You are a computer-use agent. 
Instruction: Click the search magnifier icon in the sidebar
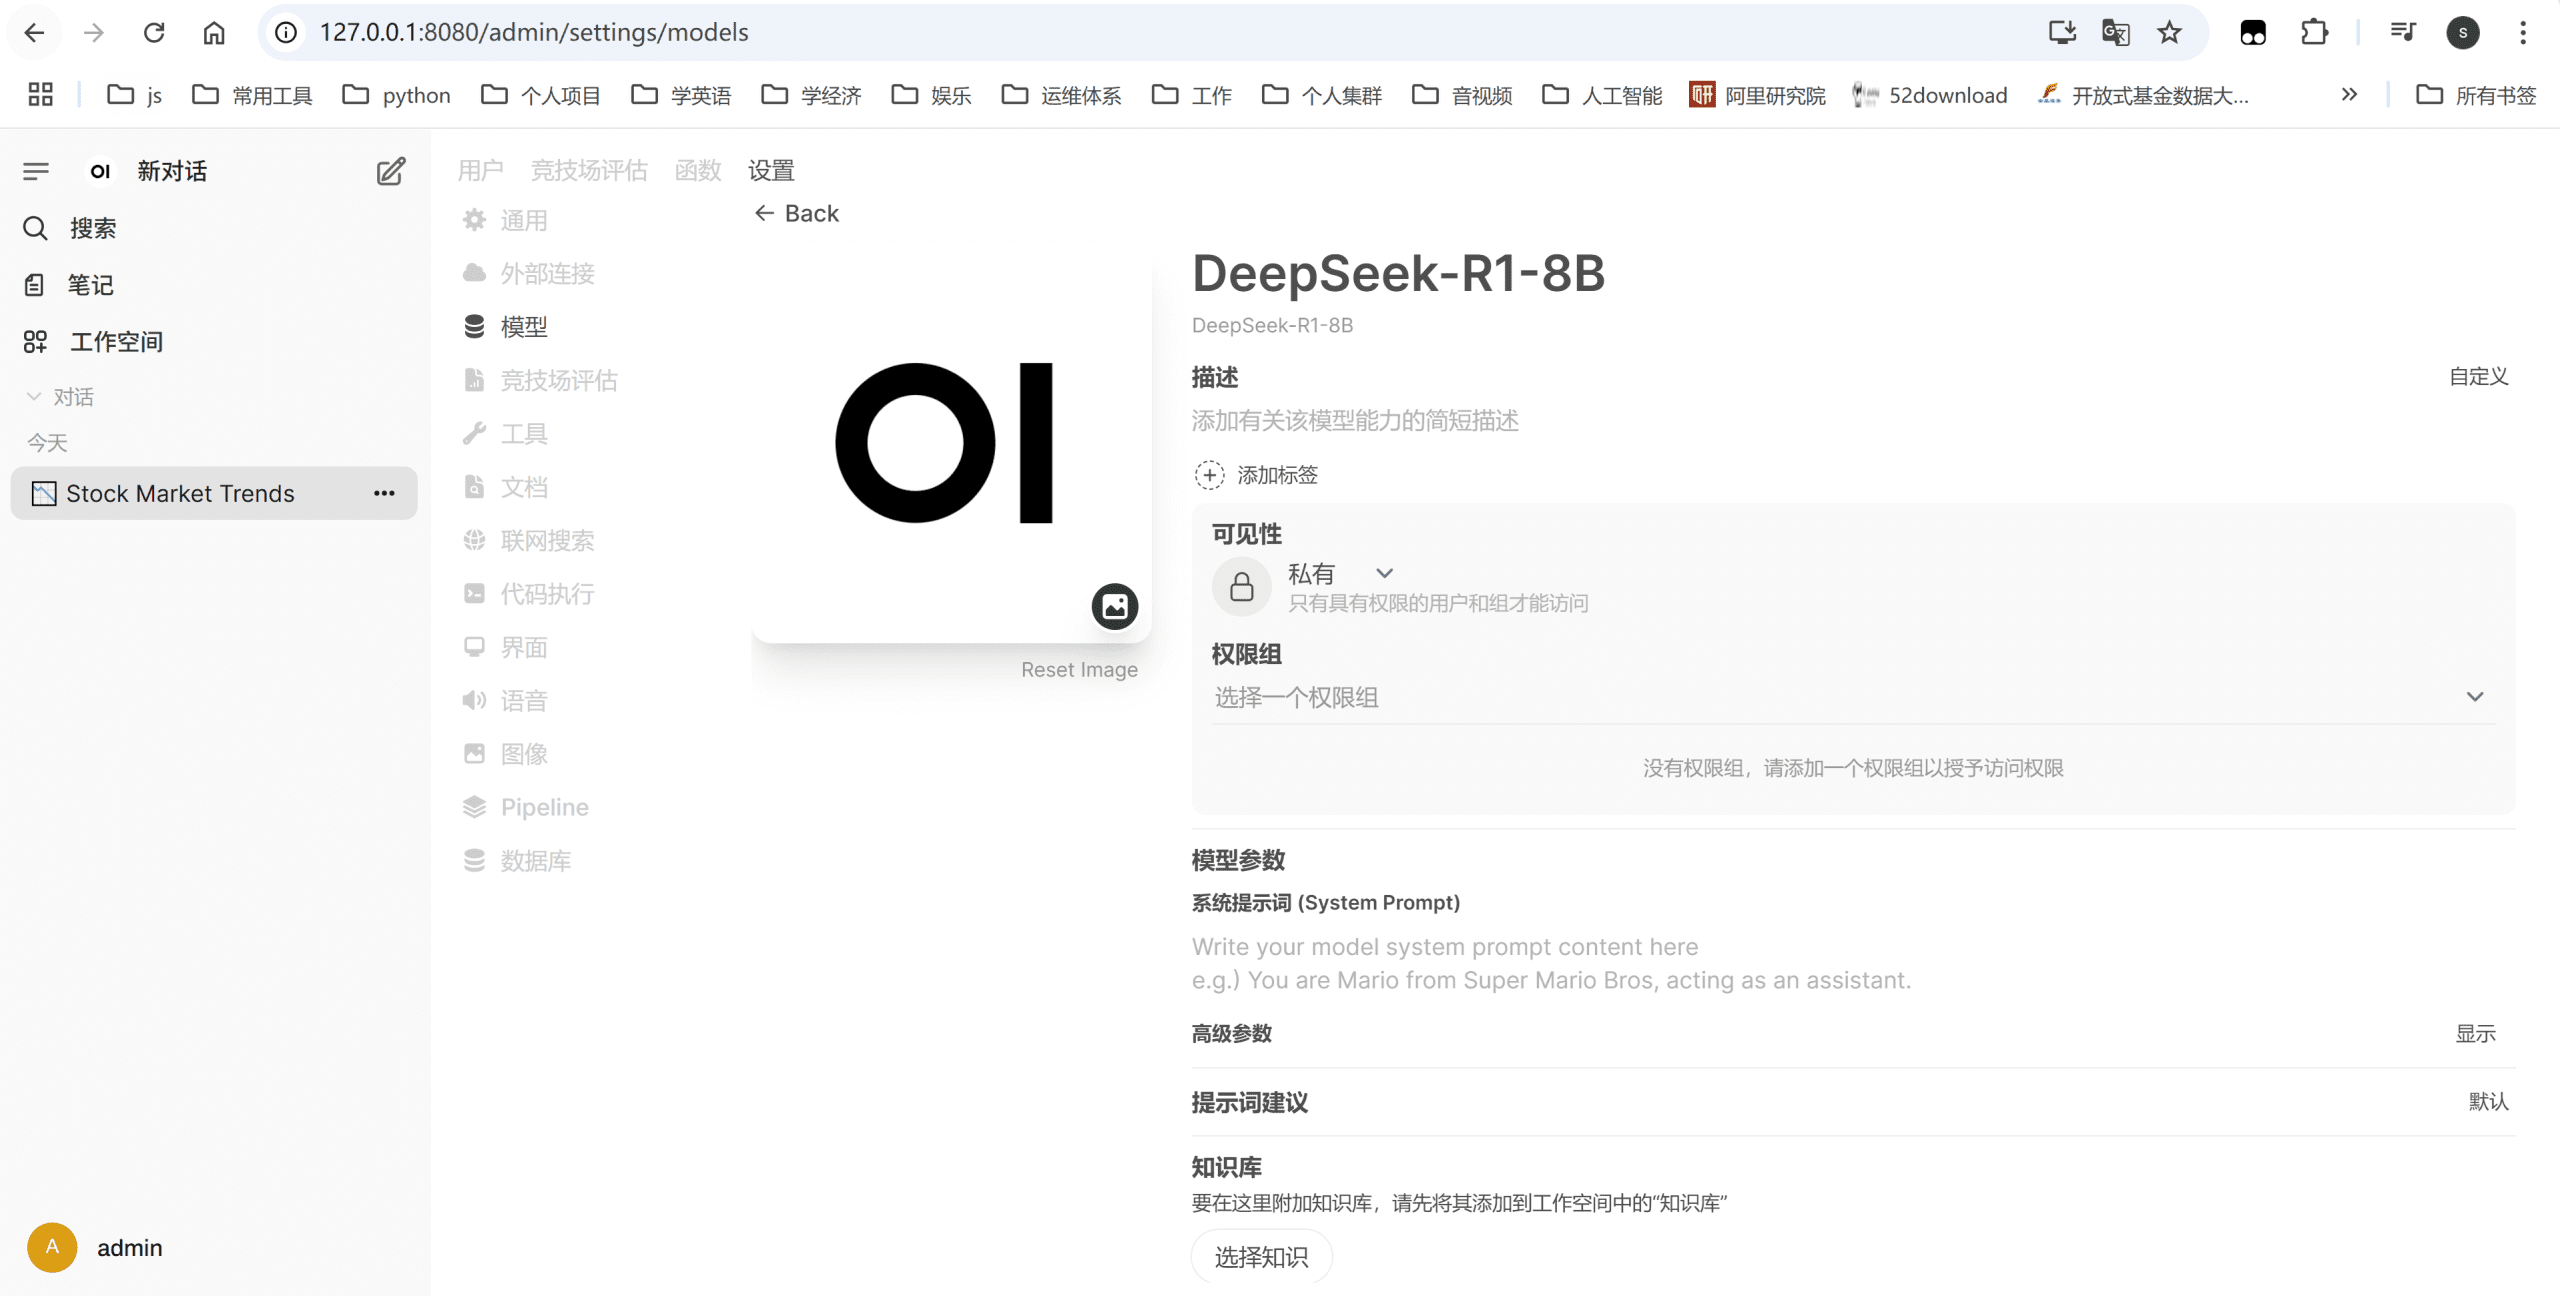point(35,228)
